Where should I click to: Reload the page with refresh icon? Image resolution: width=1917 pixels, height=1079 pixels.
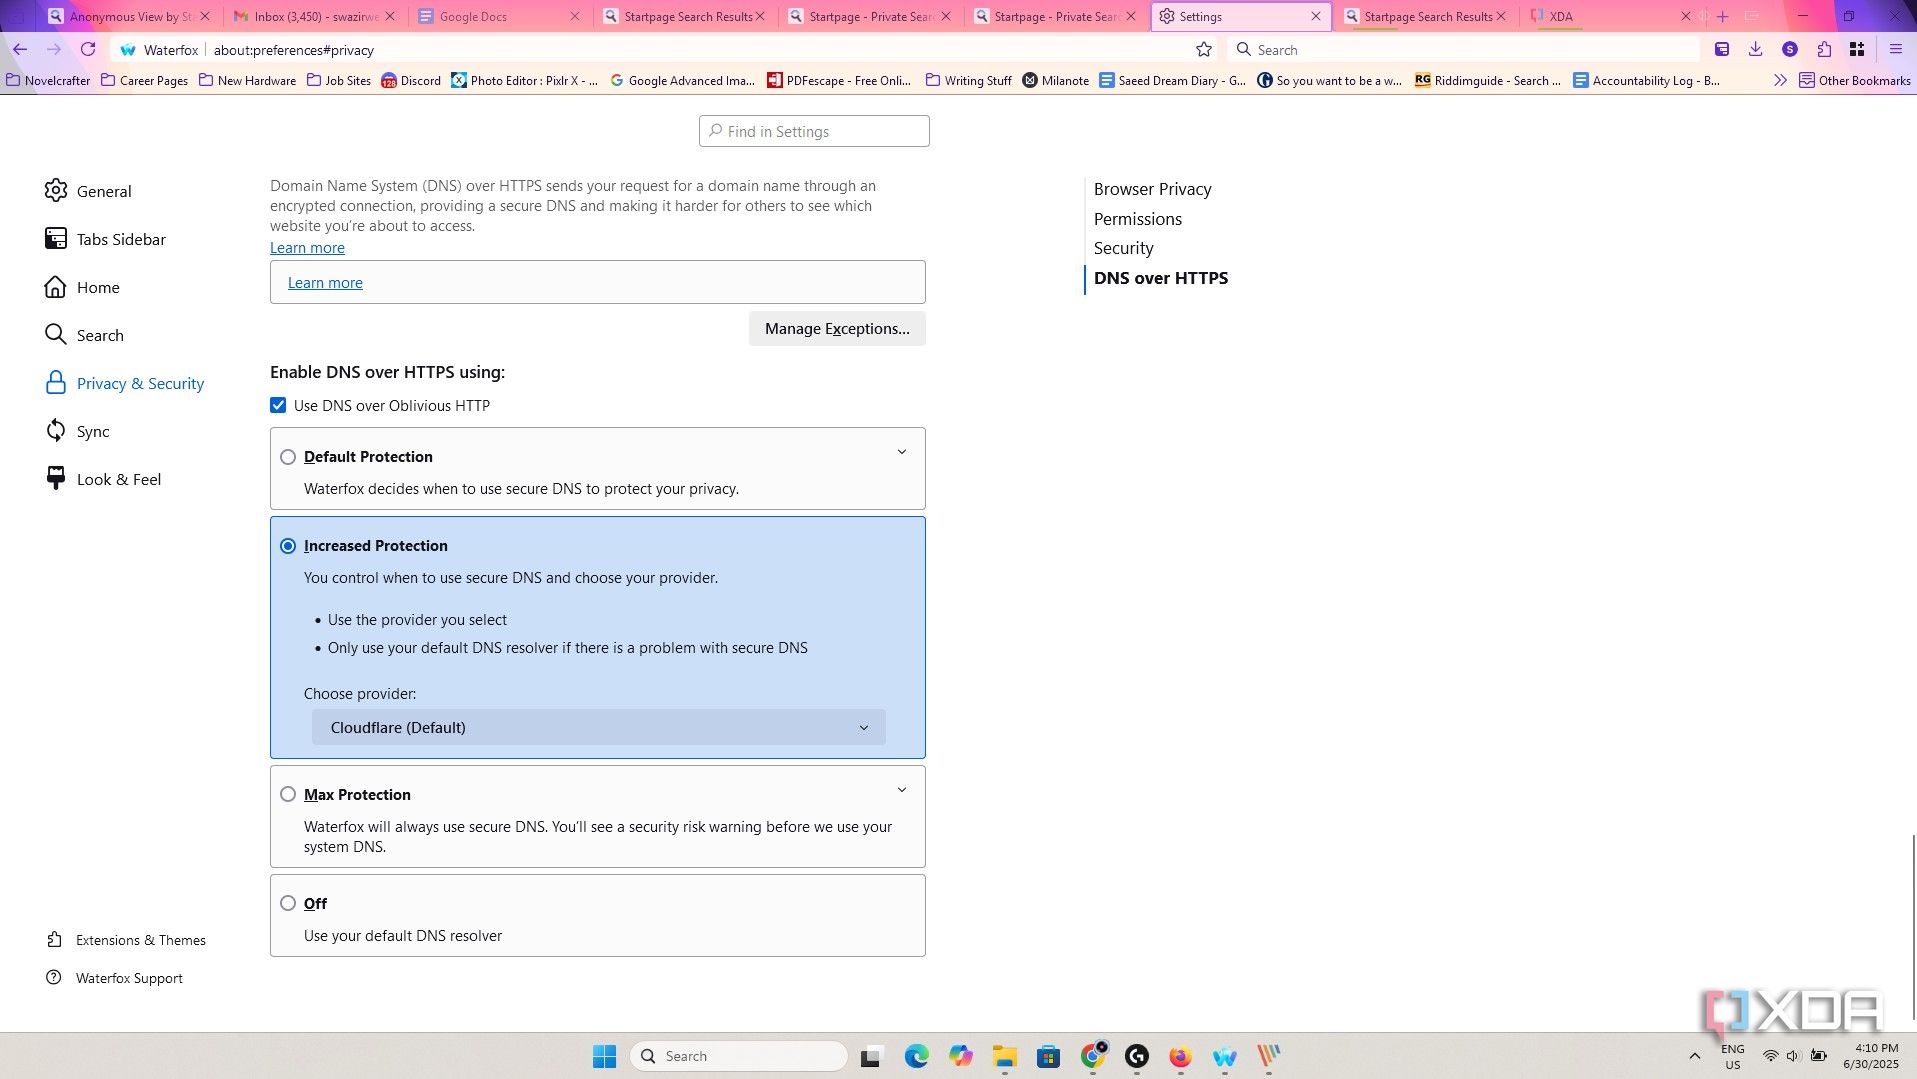tap(88, 49)
